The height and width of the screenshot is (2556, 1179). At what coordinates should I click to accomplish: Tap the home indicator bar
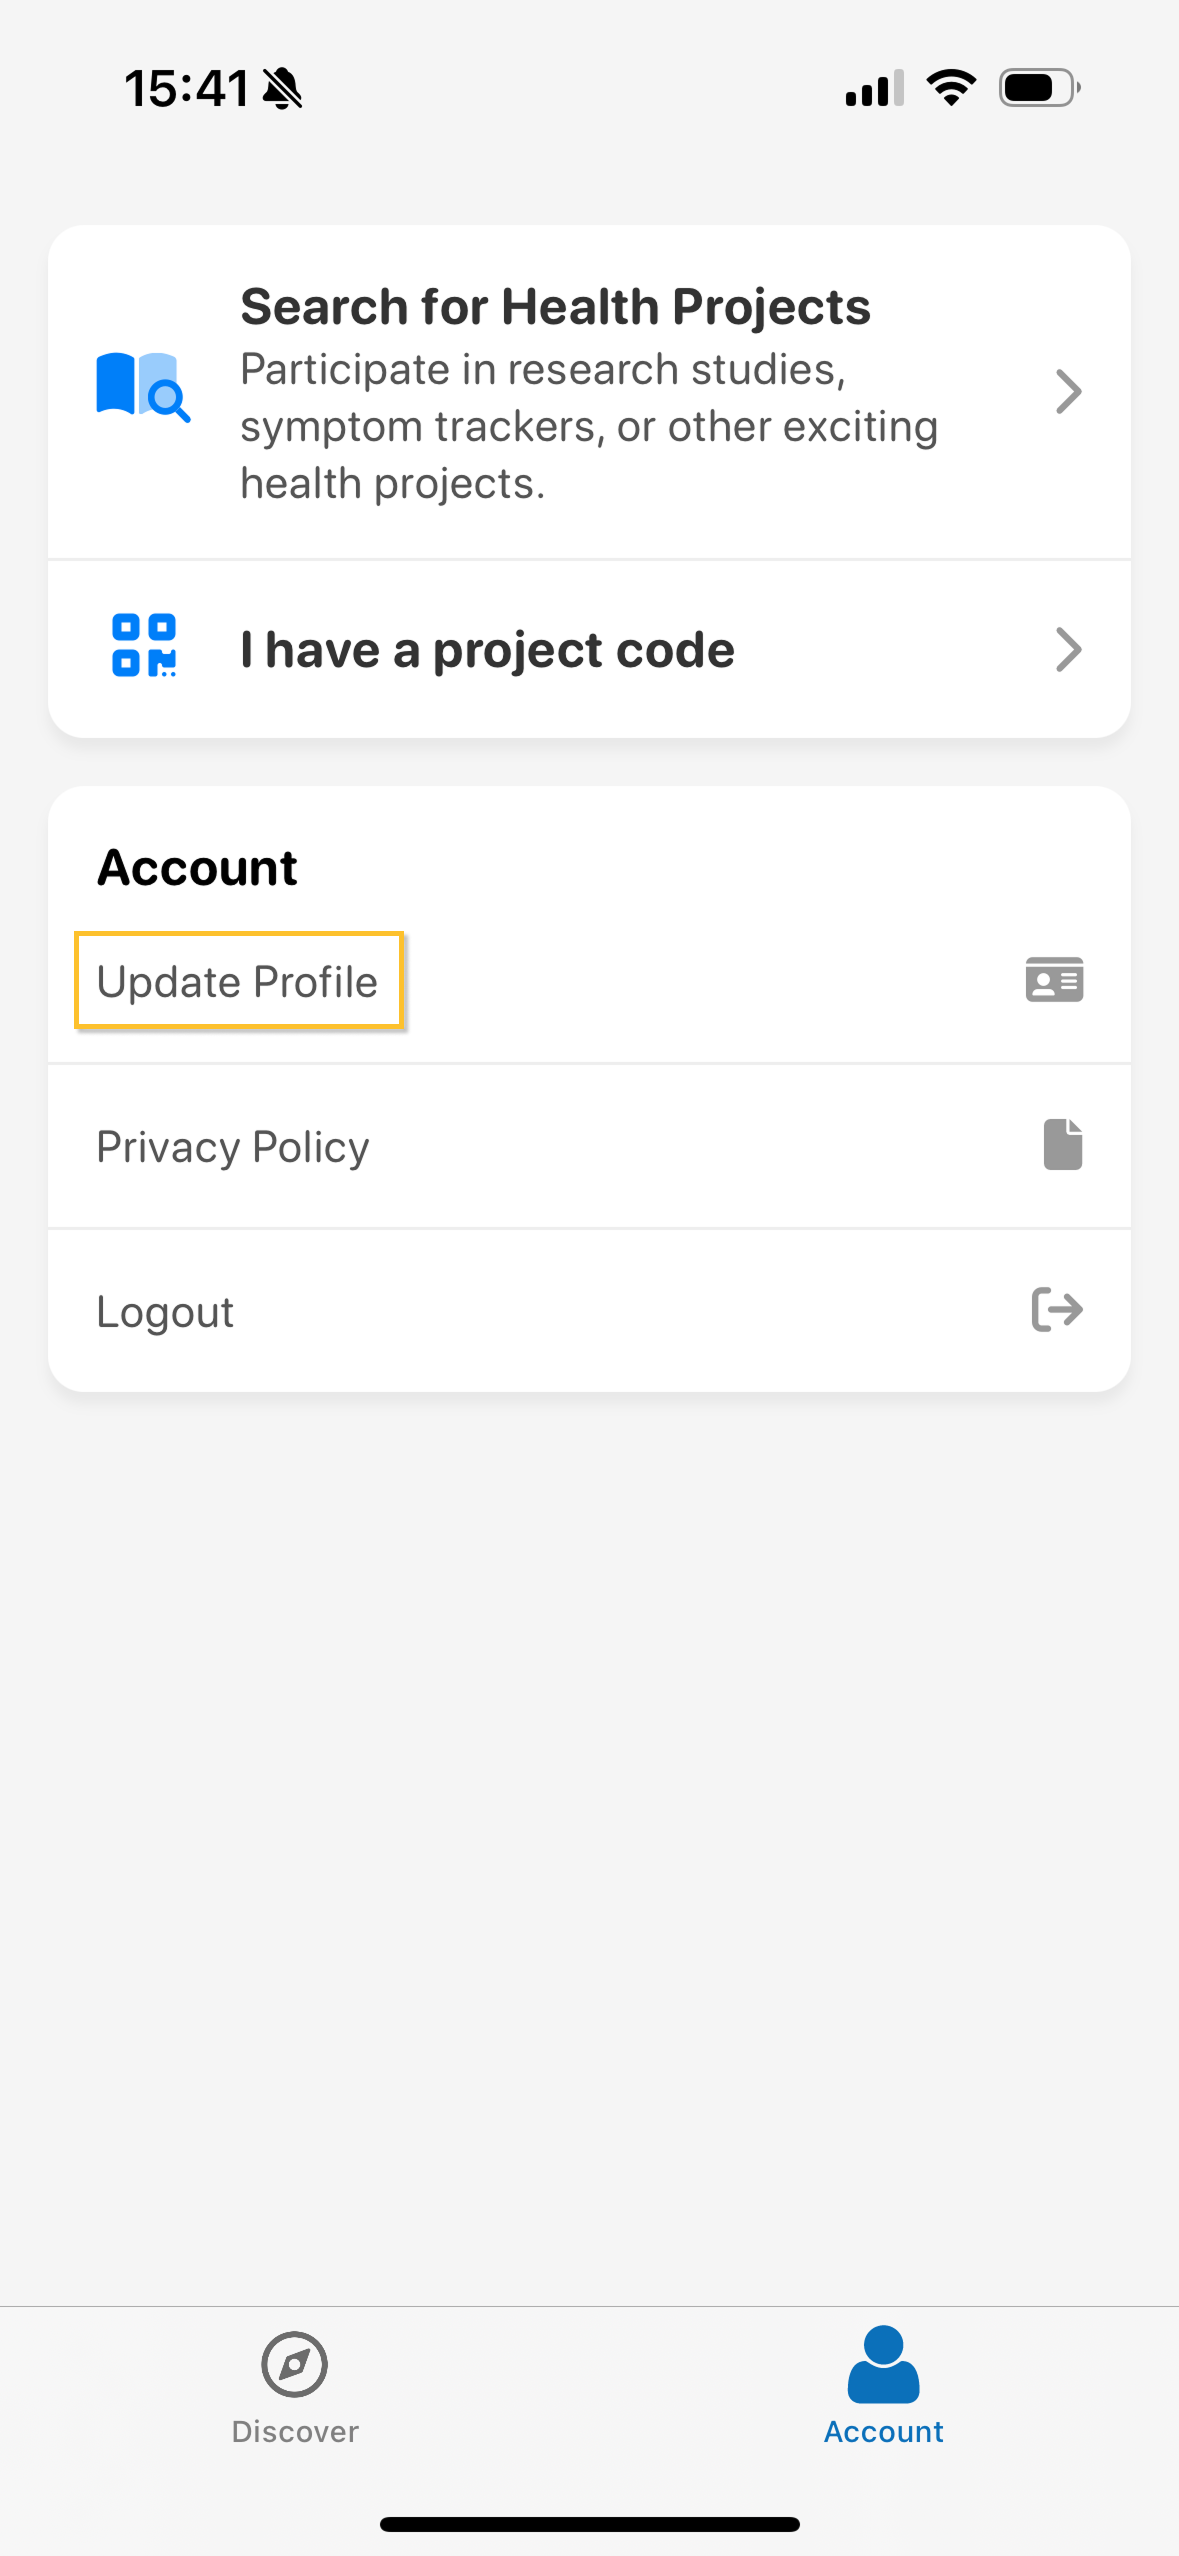coord(589,2525)
